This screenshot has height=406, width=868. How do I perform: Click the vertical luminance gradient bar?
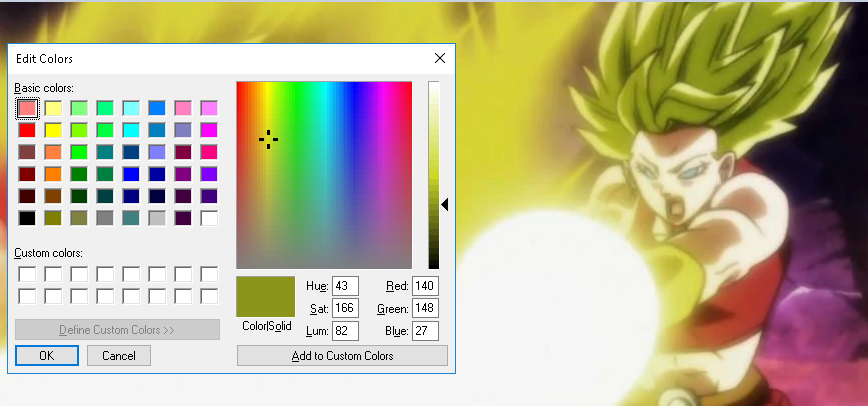[x=433, y=175]
